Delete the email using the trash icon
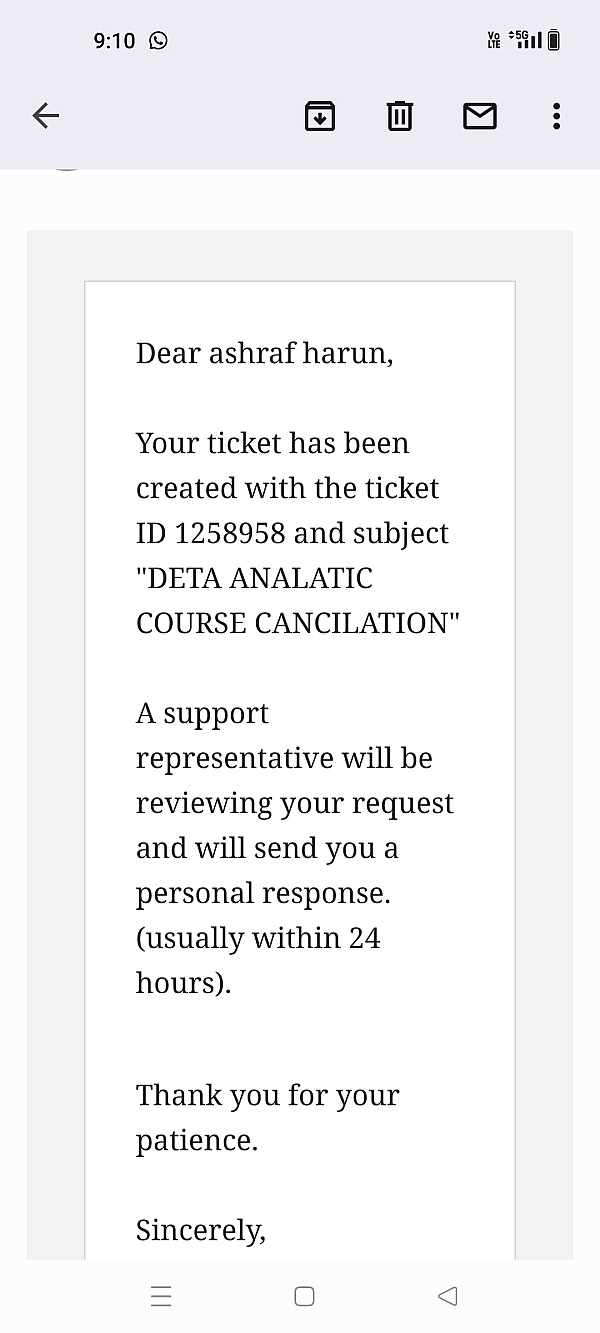The height and width of the screenshot is (1333, 600). [399, 116]
